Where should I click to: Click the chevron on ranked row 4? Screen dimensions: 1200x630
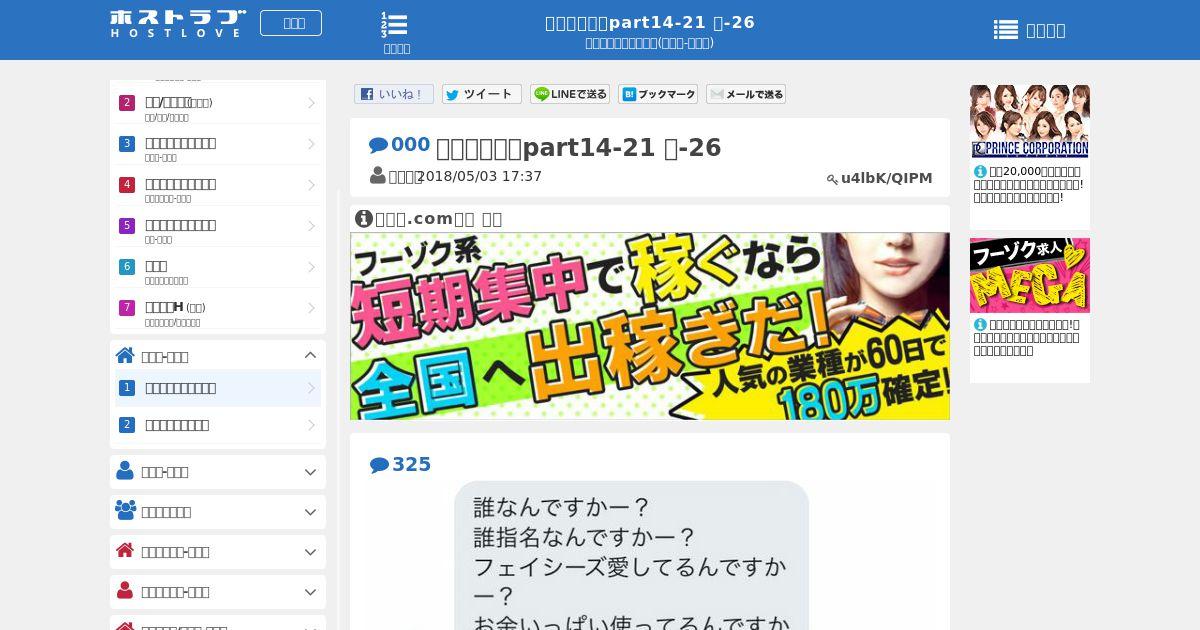(311, 185)
